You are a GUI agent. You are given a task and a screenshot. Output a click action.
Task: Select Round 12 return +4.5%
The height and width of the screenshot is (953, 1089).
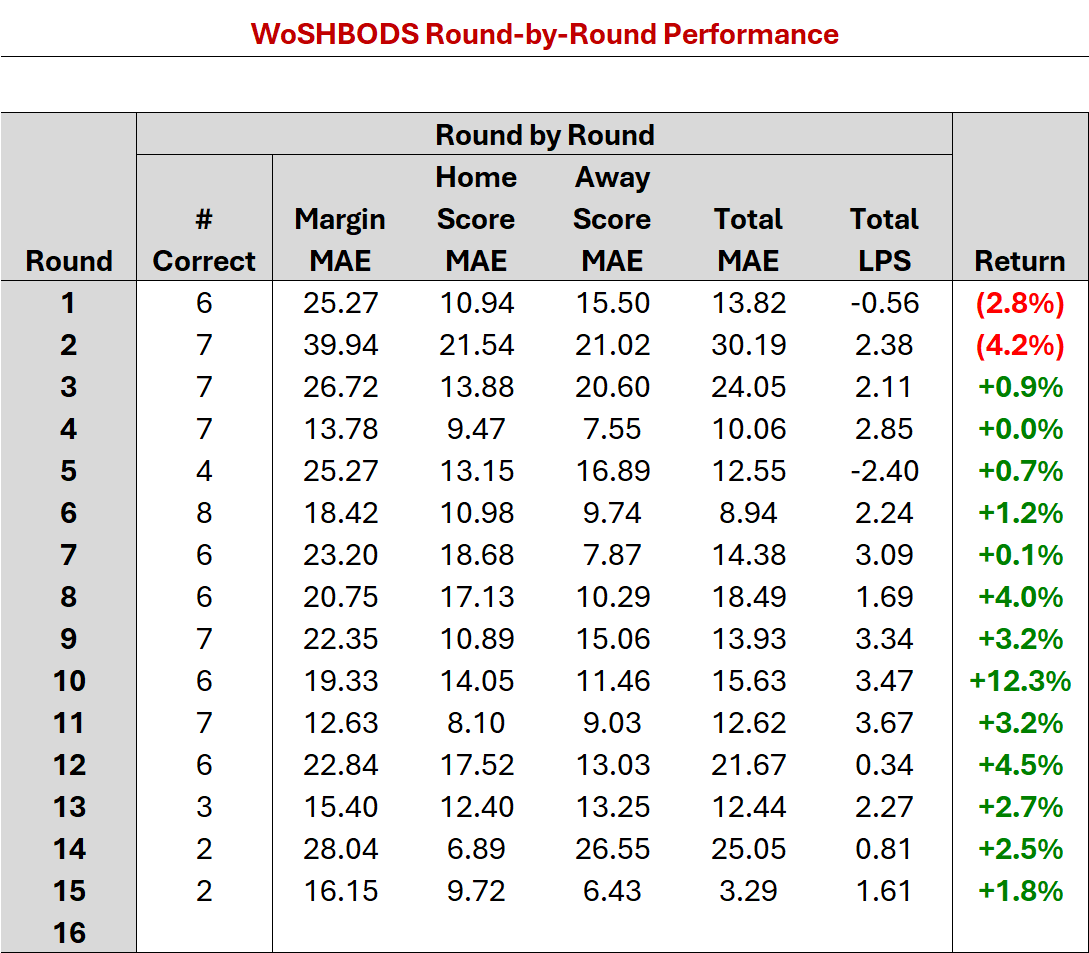click(1020, 765)
